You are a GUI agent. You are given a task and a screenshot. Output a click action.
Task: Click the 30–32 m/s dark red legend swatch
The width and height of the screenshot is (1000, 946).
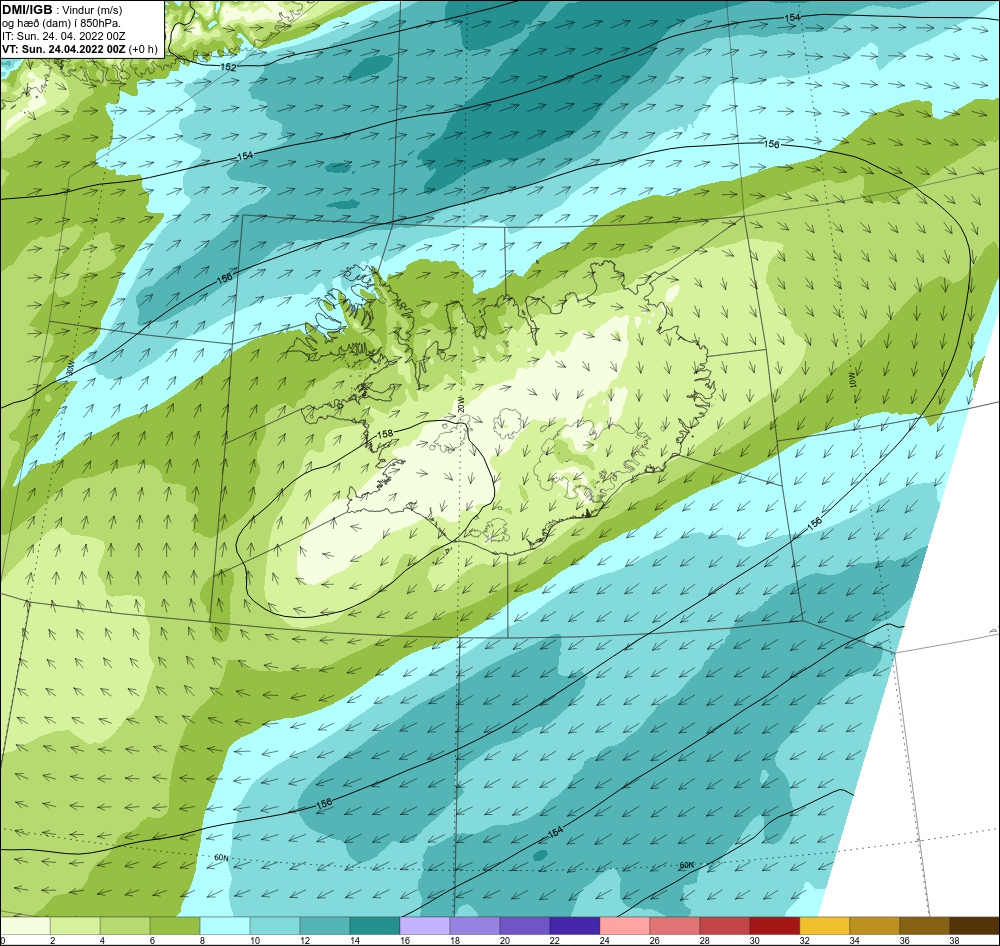(774, 926)
